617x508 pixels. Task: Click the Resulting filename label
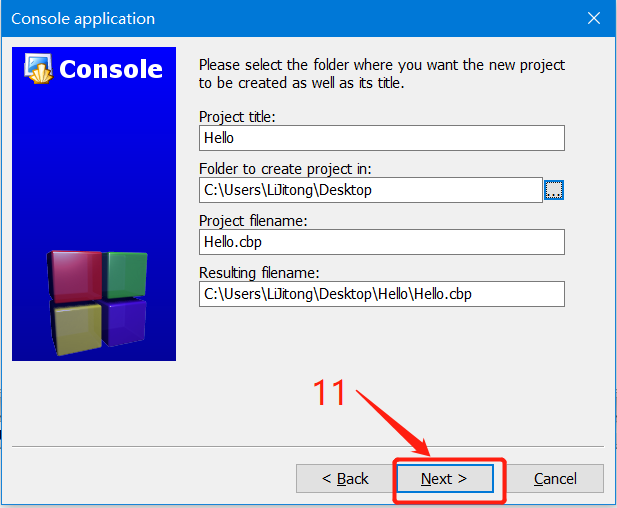point(259,273)
